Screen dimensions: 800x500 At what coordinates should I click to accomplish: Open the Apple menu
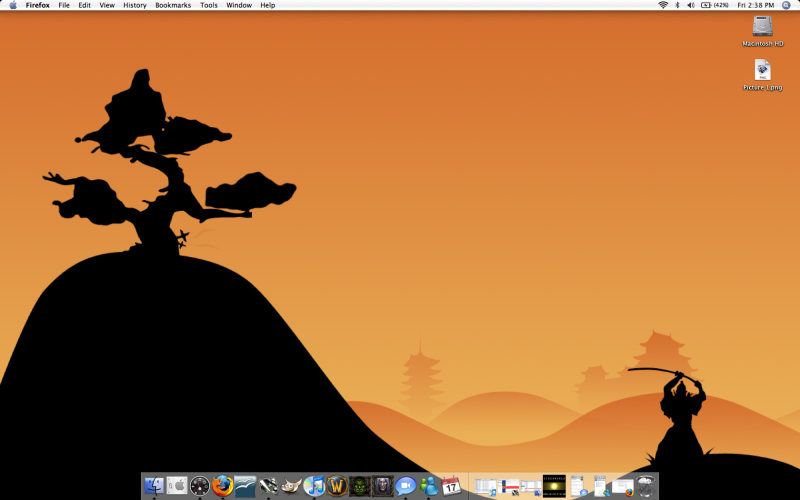(13, 5)
